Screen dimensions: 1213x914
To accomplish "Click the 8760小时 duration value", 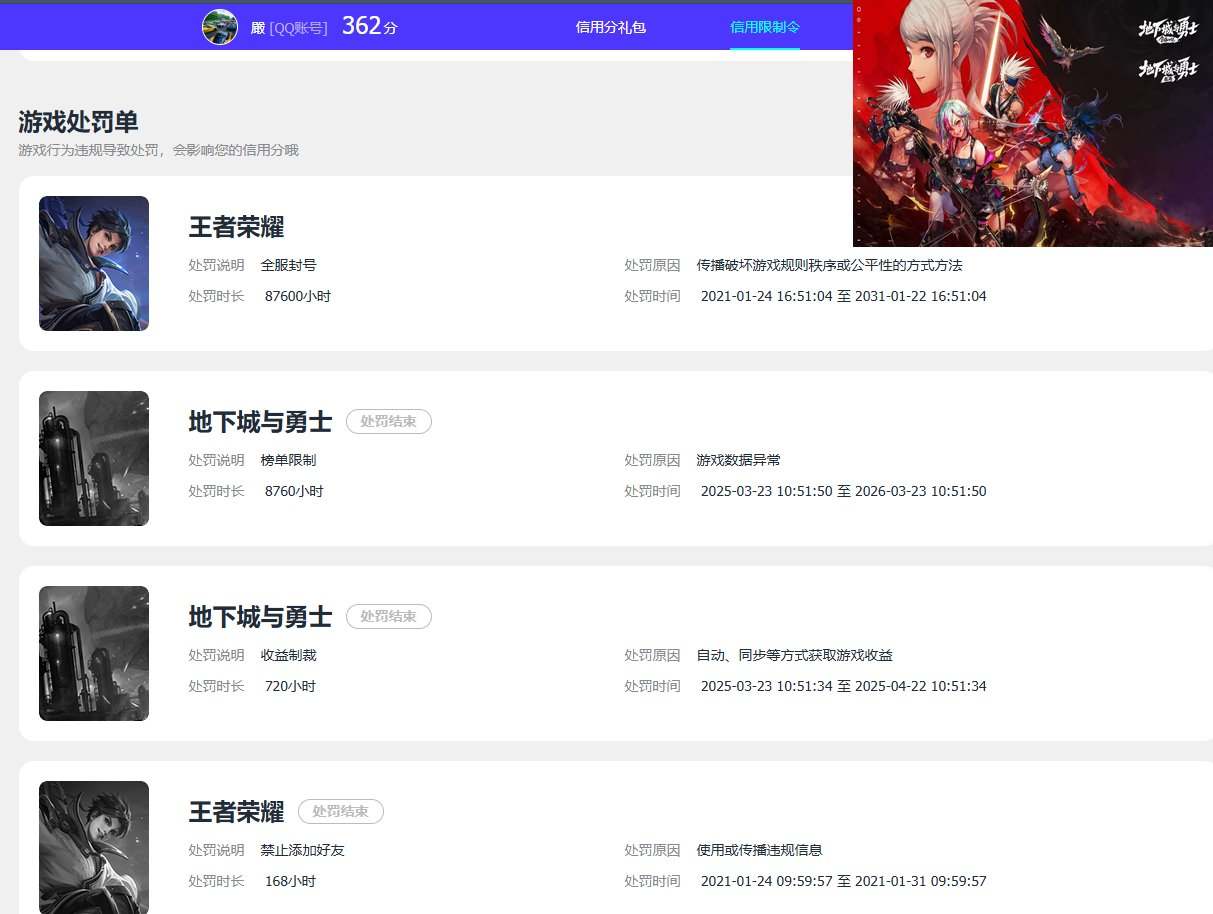I will [x=294, y=491].
